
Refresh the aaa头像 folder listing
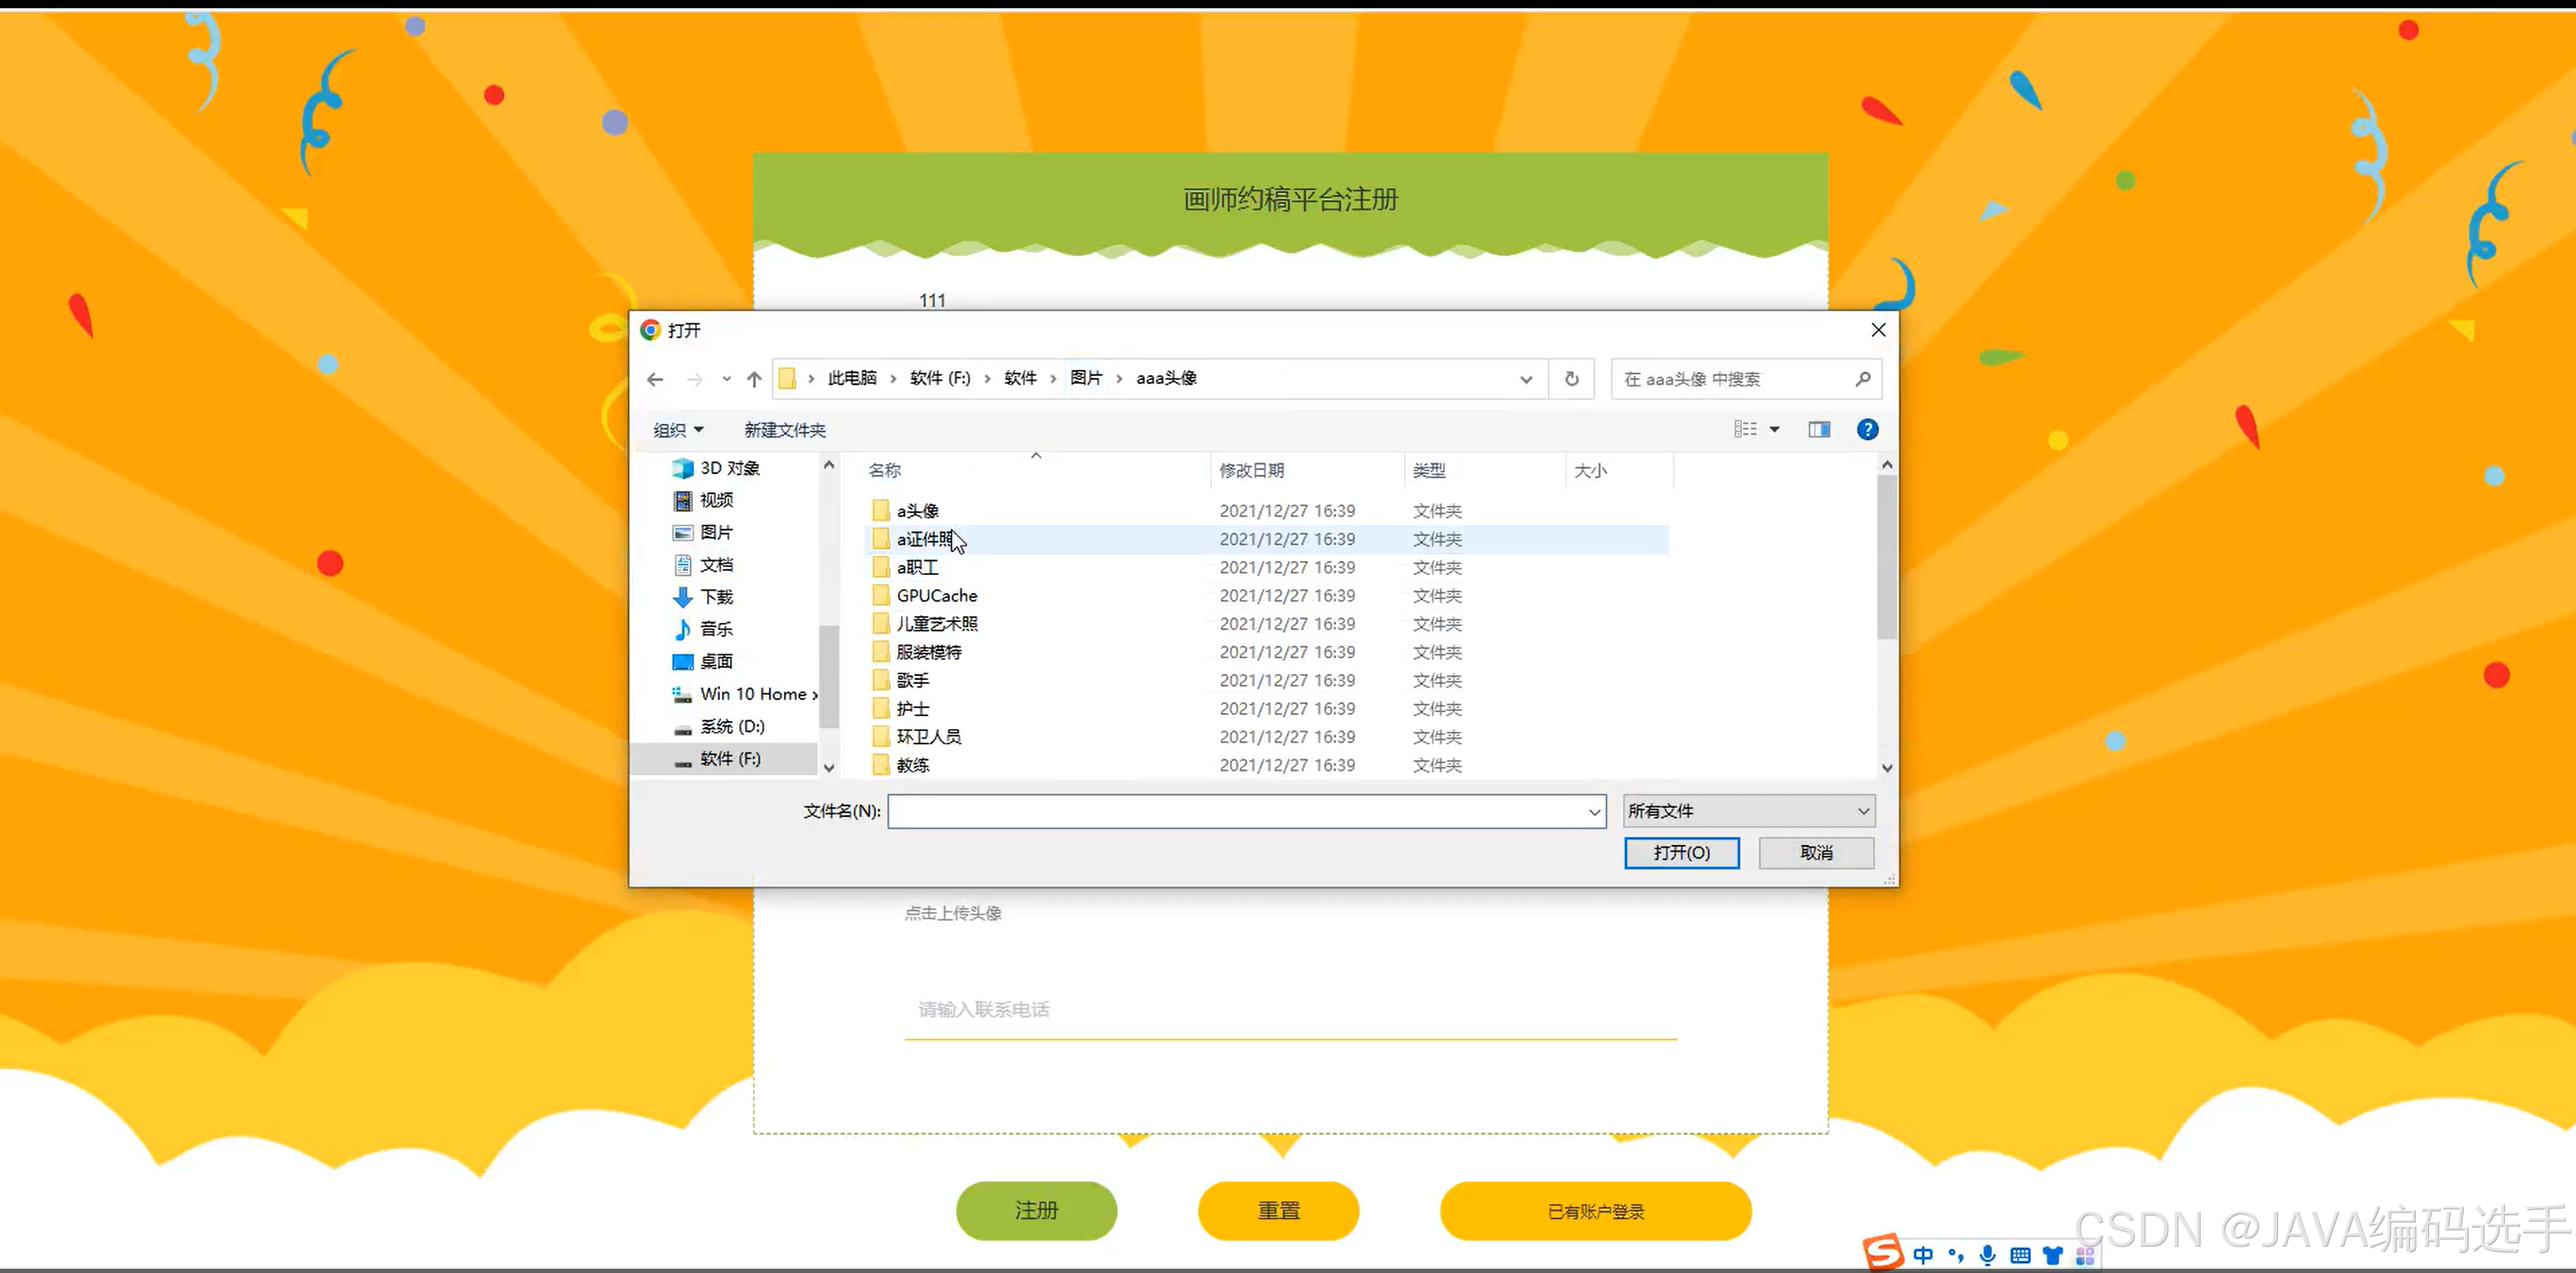click(x=1571, y=379)
